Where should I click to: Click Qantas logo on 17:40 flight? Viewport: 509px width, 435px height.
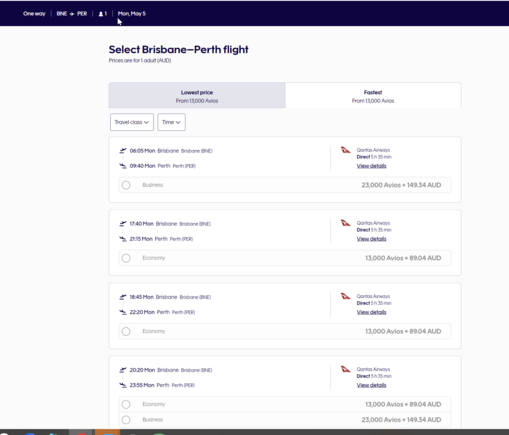(x=345, y=223)
